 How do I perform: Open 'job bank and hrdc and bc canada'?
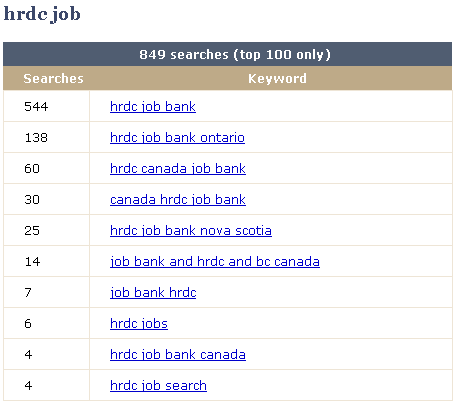(215, 261)
